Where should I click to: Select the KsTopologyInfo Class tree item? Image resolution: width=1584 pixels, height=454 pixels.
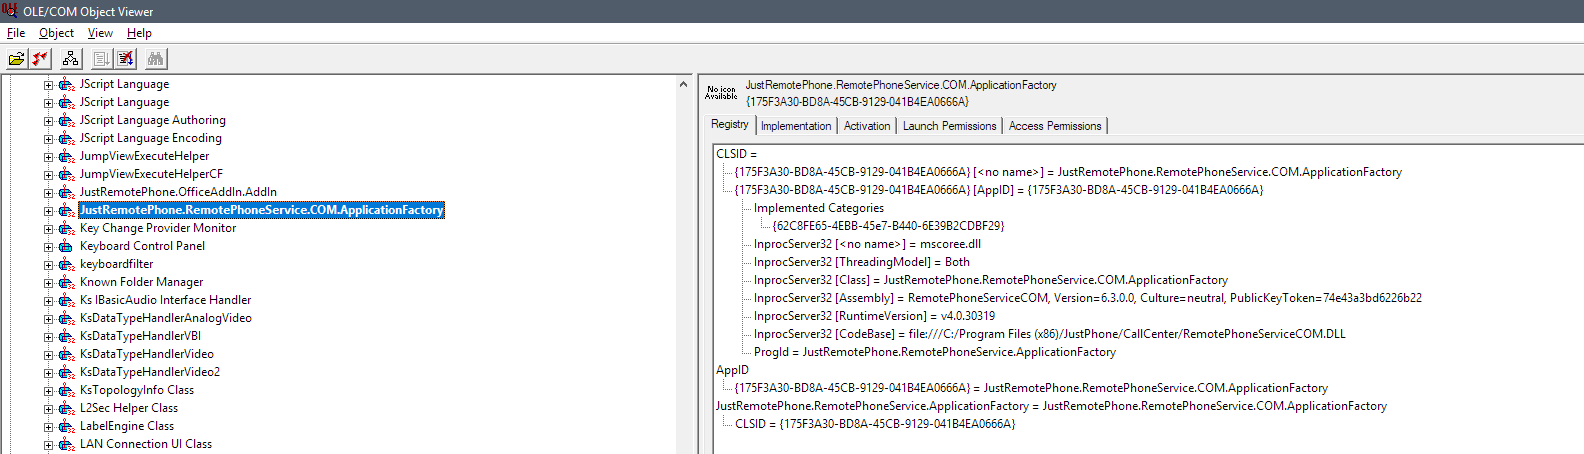pos(137,390)
